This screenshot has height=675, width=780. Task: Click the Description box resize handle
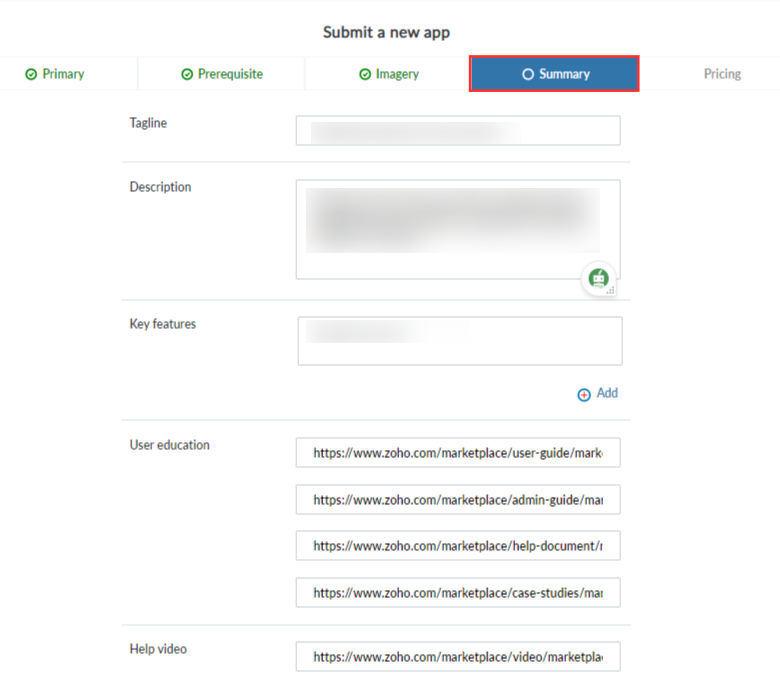click(613, 291)
